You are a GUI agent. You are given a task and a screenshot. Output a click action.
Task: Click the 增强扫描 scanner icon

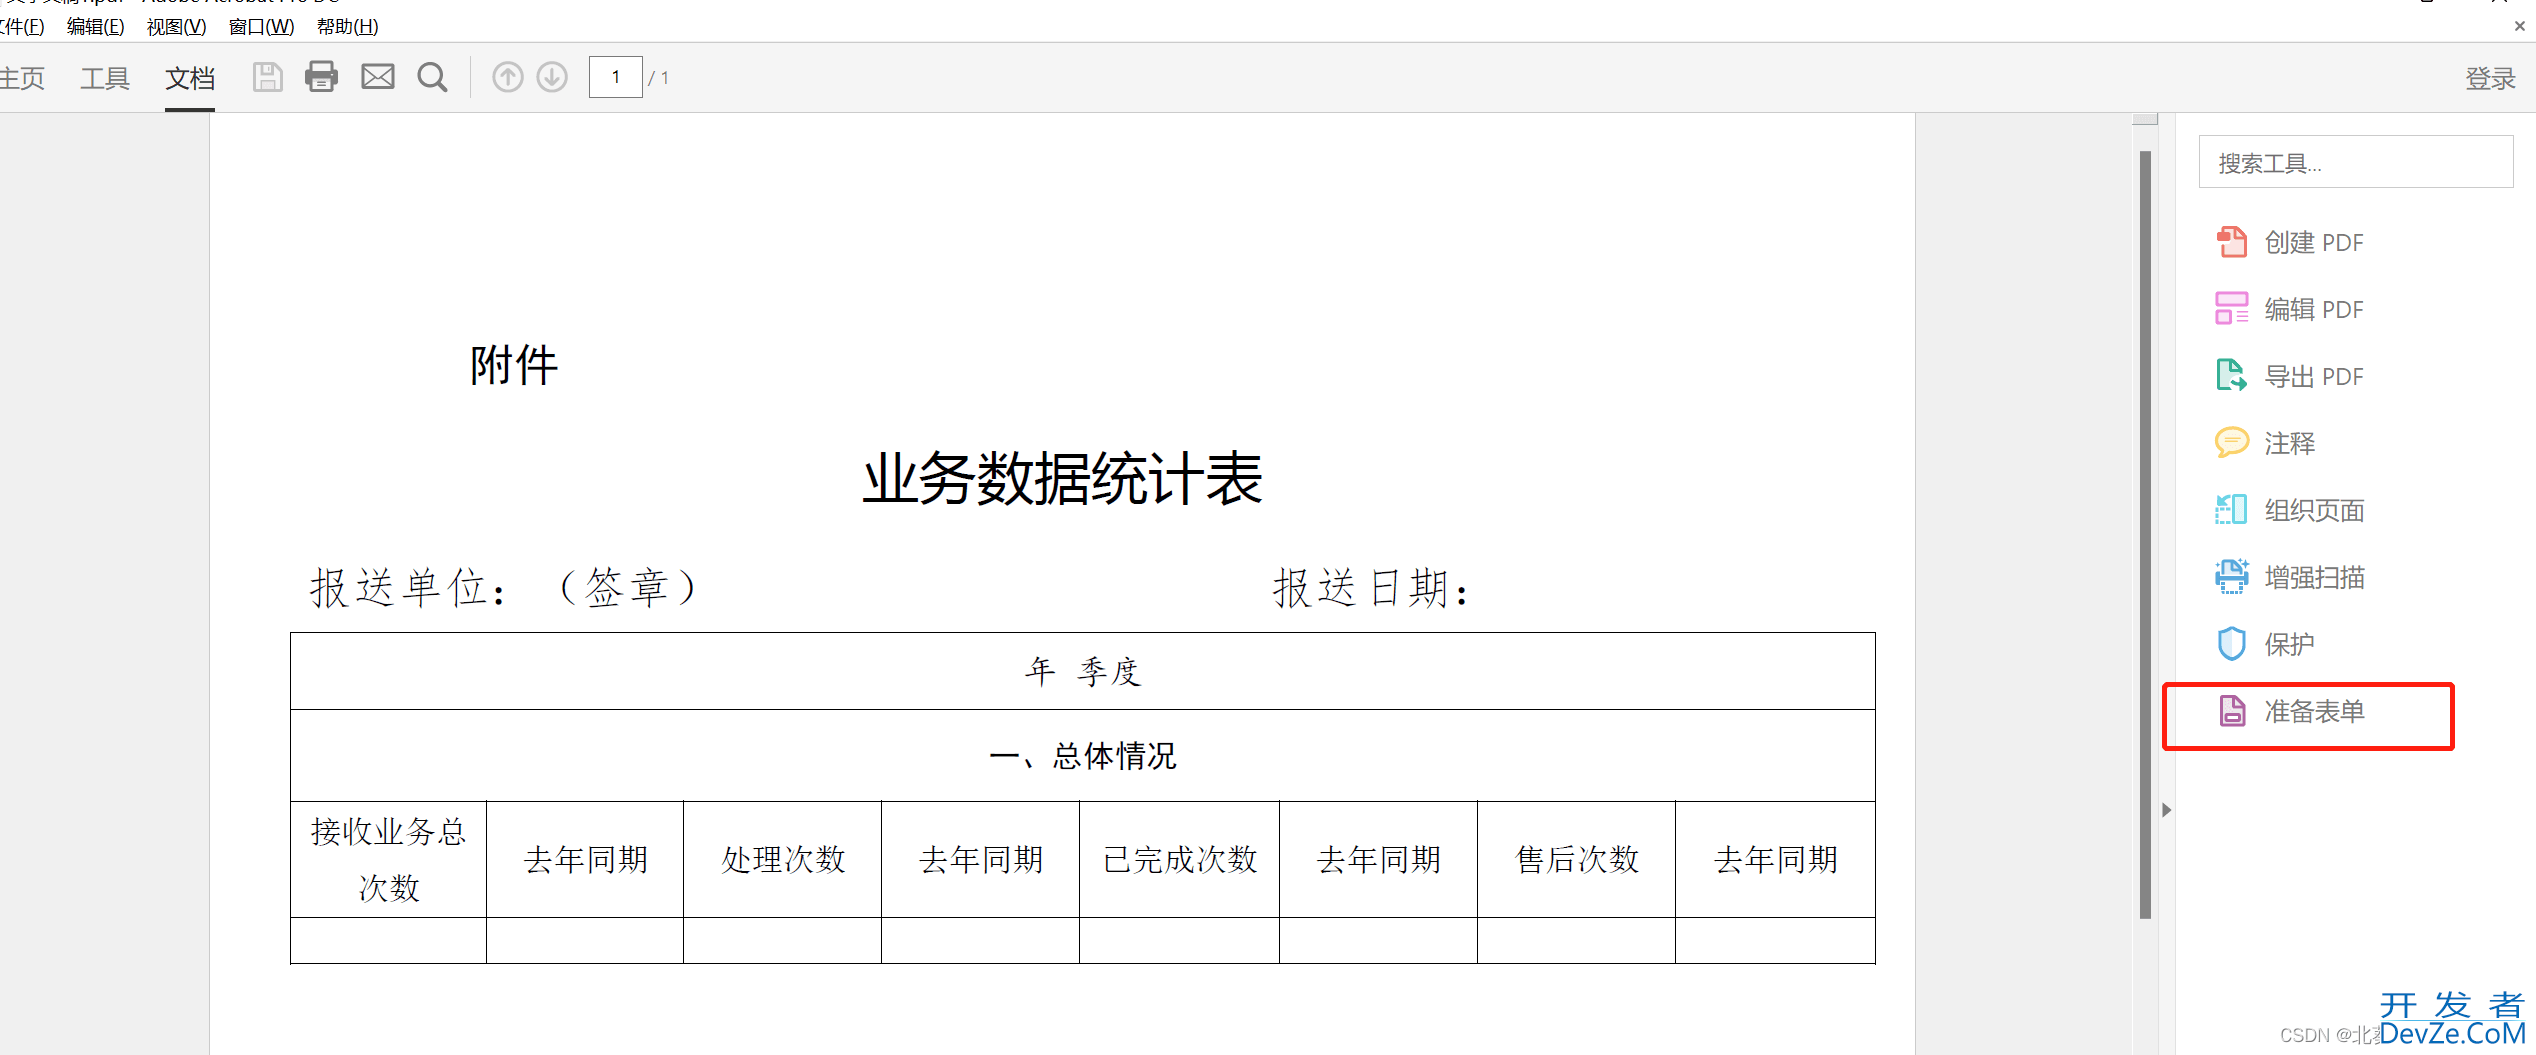click(2231, 577)
